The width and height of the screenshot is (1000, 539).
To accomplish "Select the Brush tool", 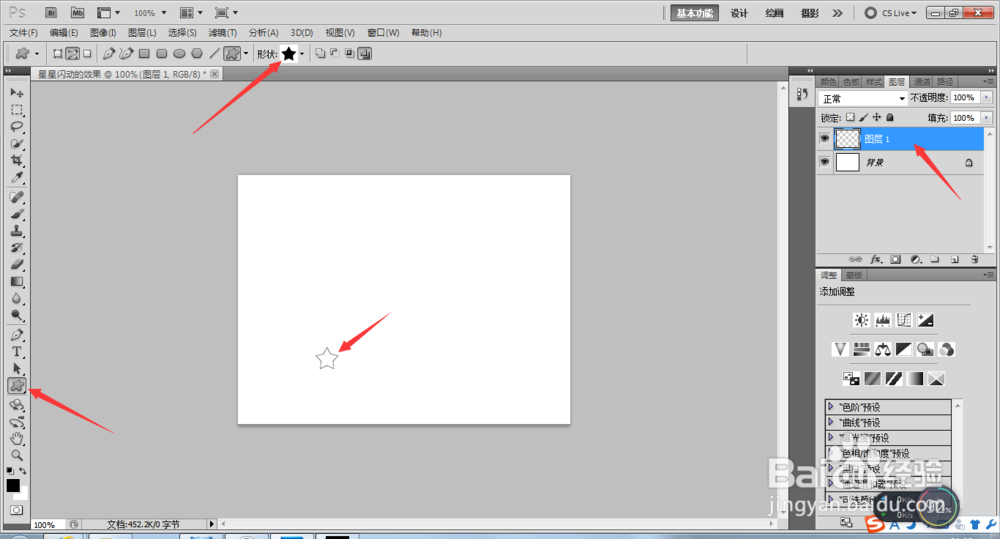I will (17, 214).
